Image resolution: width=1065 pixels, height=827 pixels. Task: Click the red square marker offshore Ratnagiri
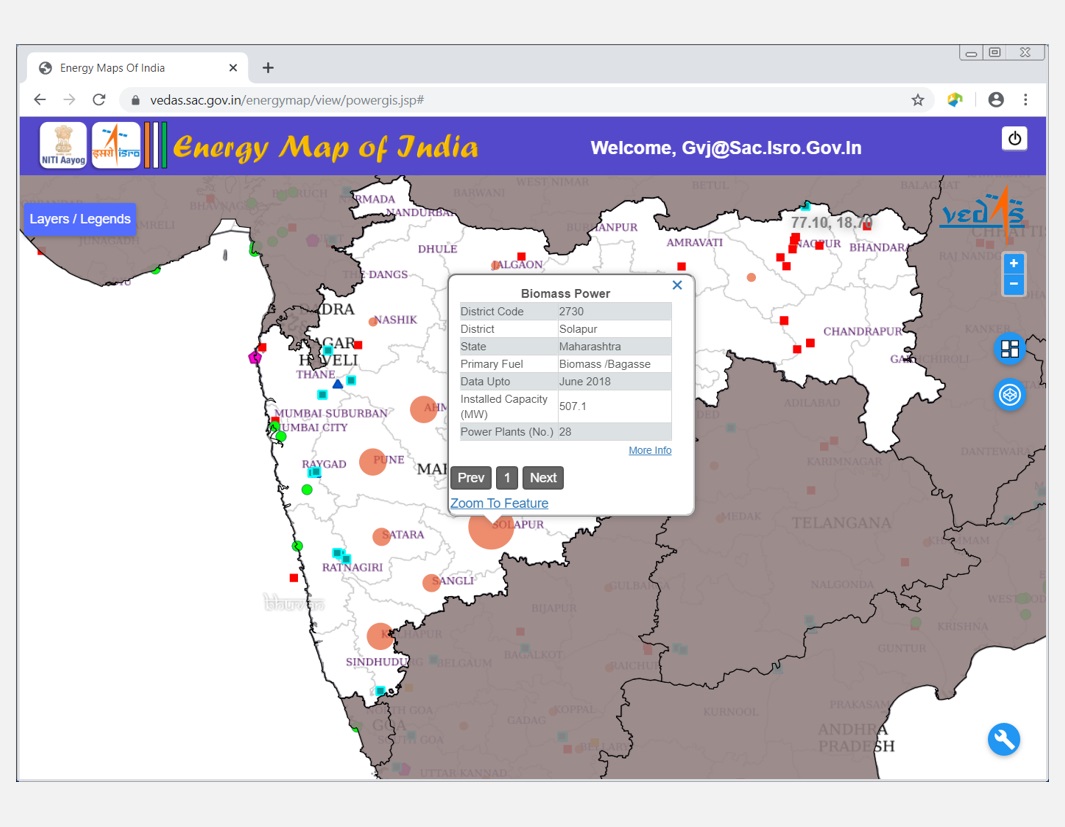coord(293,578)
